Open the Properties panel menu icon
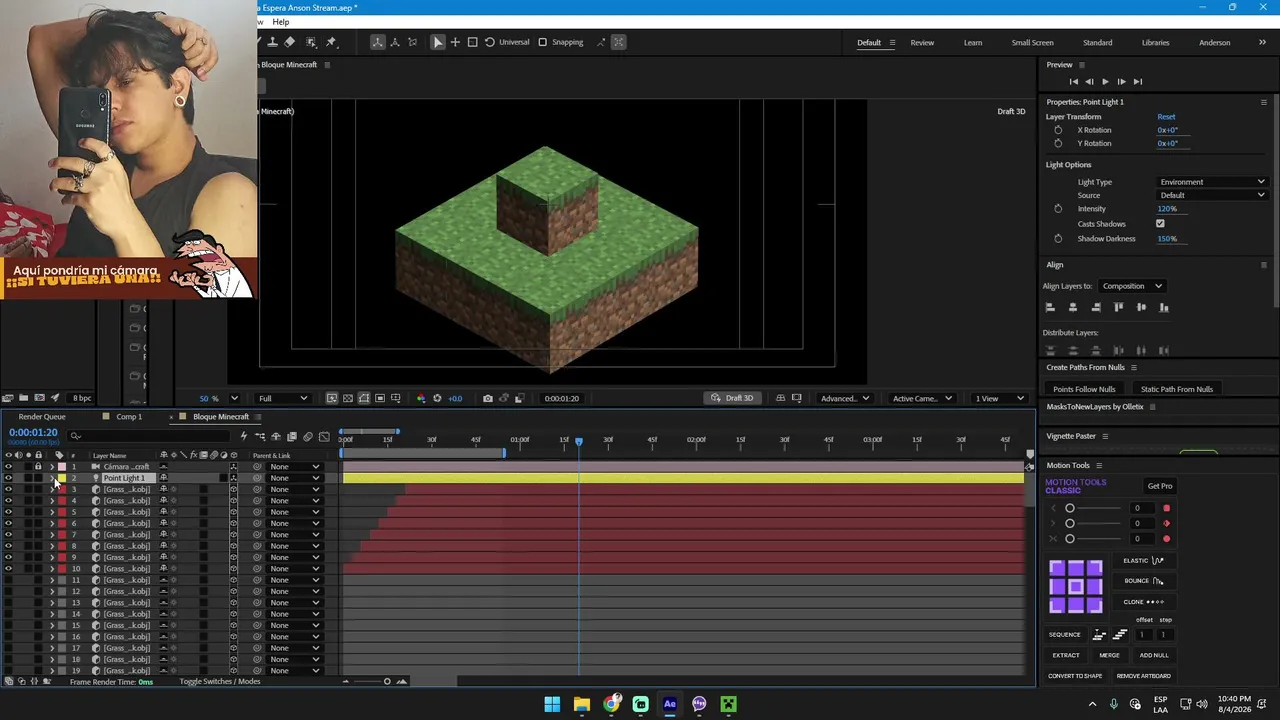The image size is (1280, 720). click(x=1263, y=102)
